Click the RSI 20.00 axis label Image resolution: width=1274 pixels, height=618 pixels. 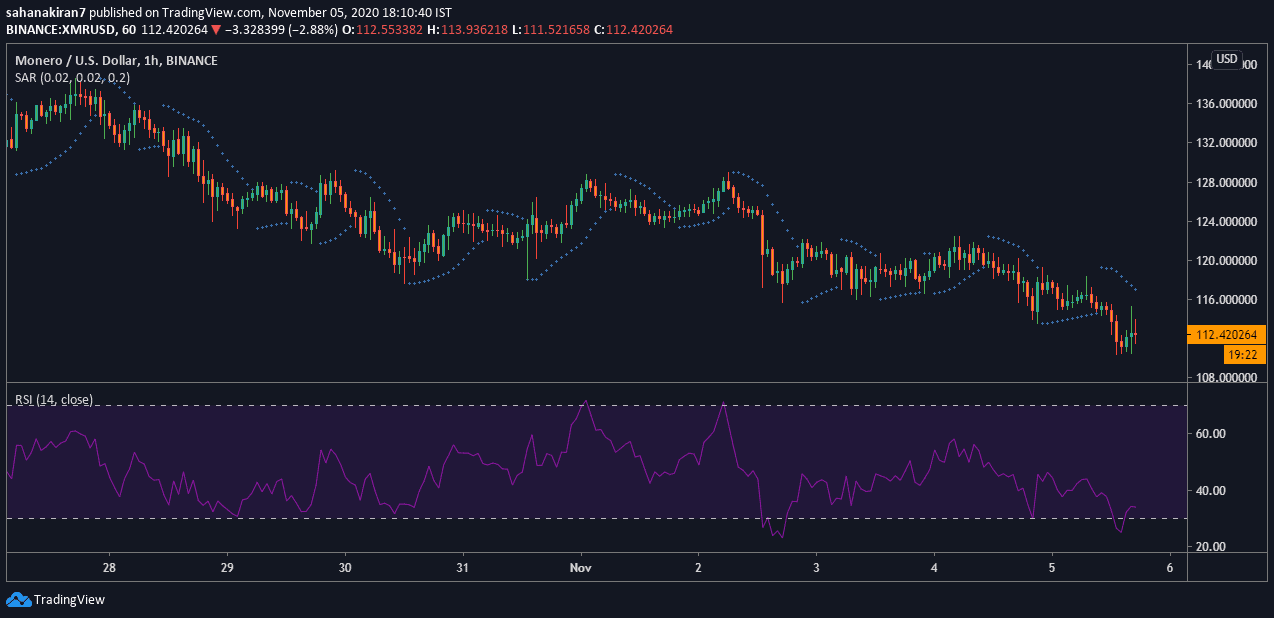[x=1210, y=547]
